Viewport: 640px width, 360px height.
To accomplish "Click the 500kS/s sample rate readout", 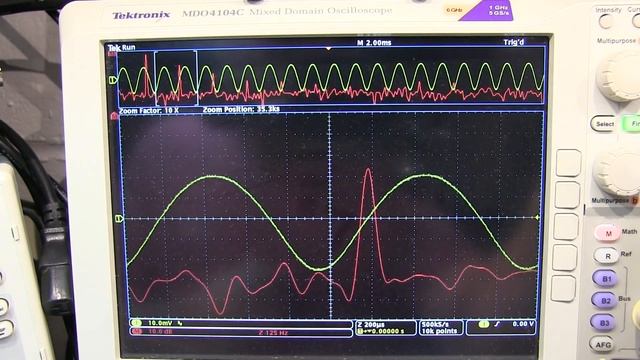I will (436, 324).
